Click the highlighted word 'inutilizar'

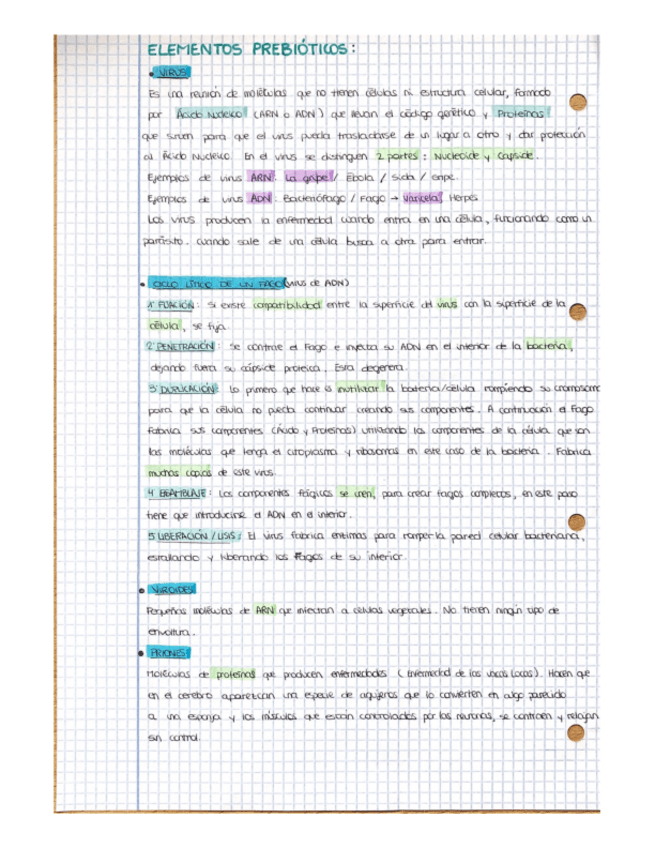tap(359, 388)
